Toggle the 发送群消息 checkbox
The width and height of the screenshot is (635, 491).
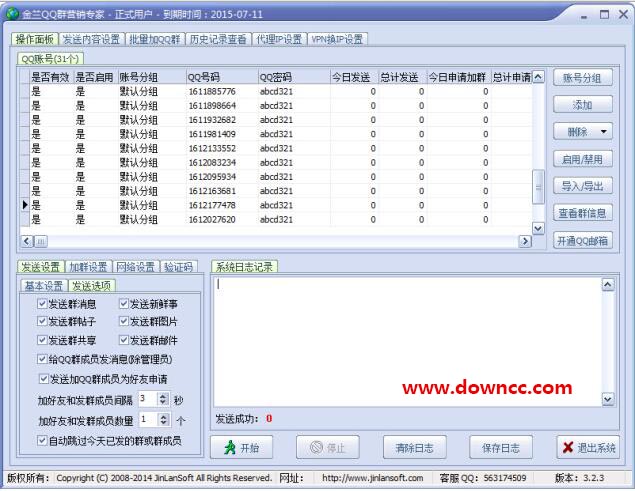coord(42,303)
